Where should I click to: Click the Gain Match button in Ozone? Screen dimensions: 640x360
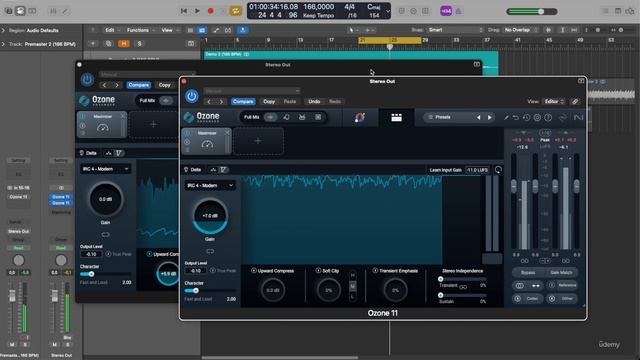[561, 272]
